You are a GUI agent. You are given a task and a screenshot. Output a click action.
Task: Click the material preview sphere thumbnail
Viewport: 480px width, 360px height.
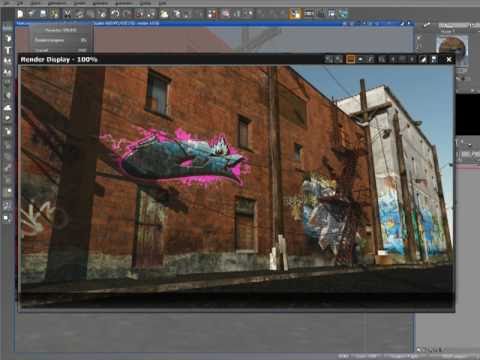(452, 49)
